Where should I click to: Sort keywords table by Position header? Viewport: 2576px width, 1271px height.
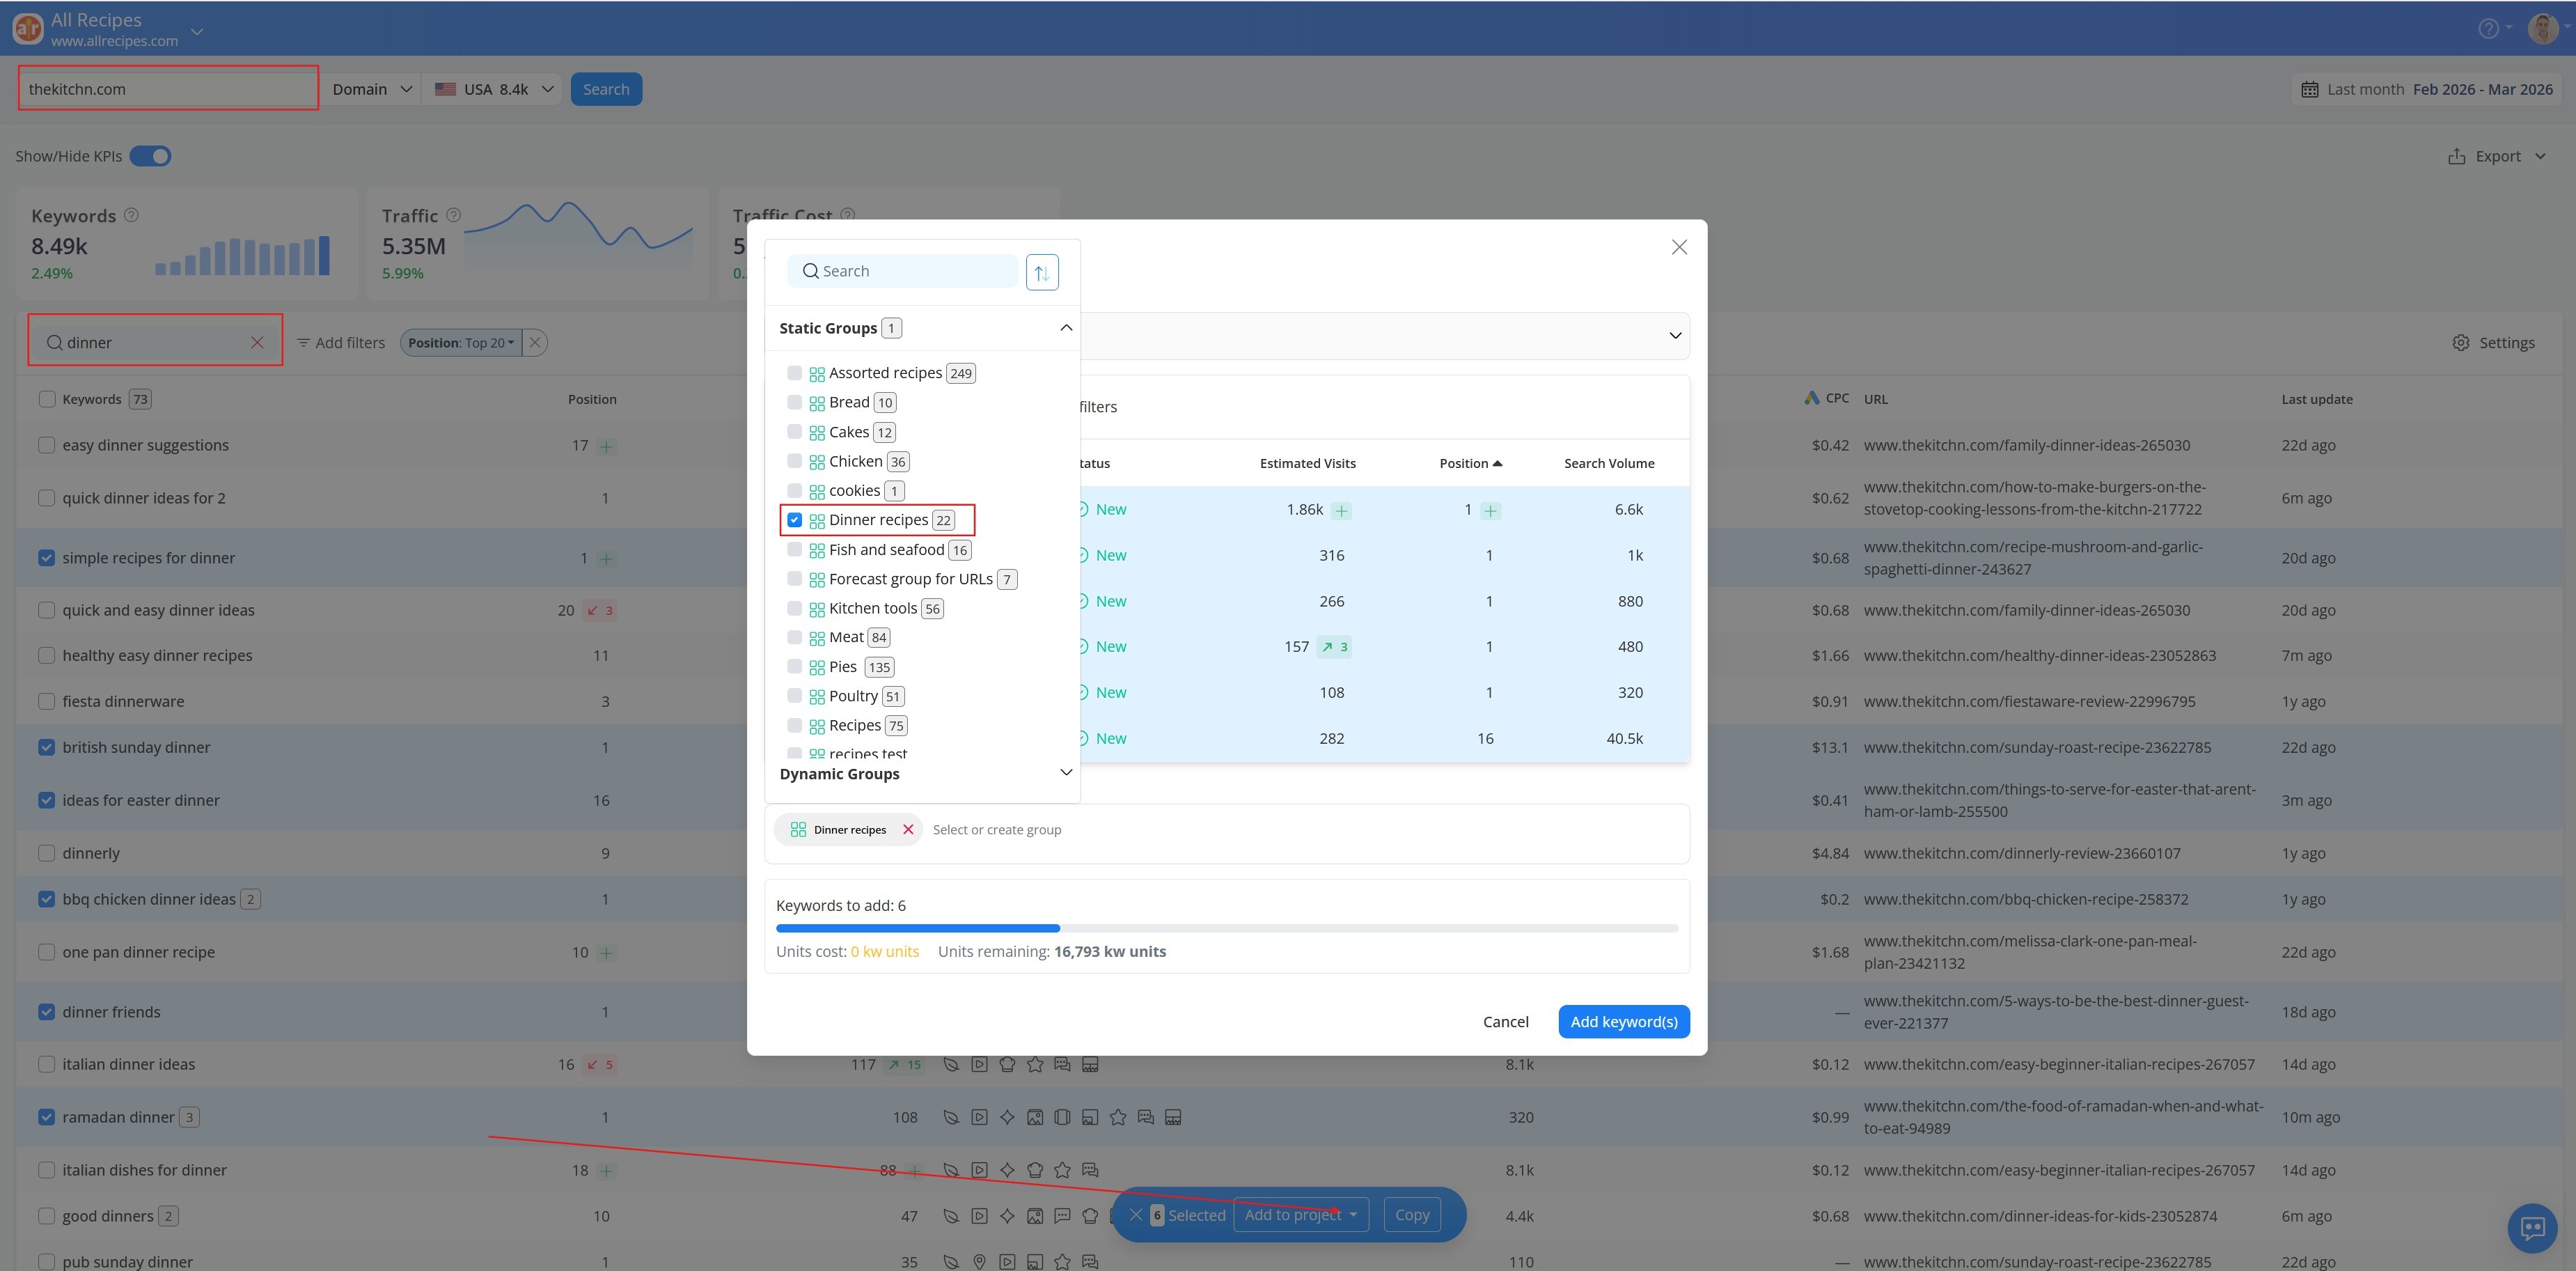pyautogui.click(x=592, y=399)
